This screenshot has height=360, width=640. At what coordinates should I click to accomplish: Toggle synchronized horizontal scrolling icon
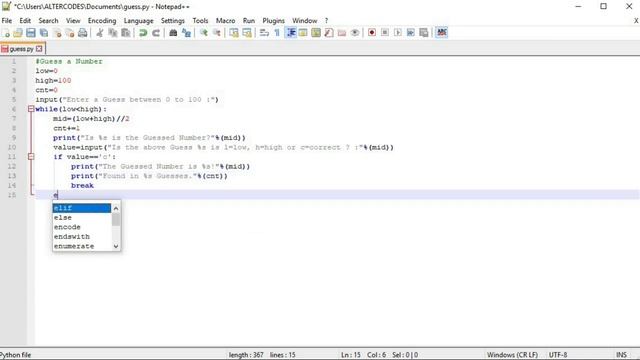(x=247, y=33)
